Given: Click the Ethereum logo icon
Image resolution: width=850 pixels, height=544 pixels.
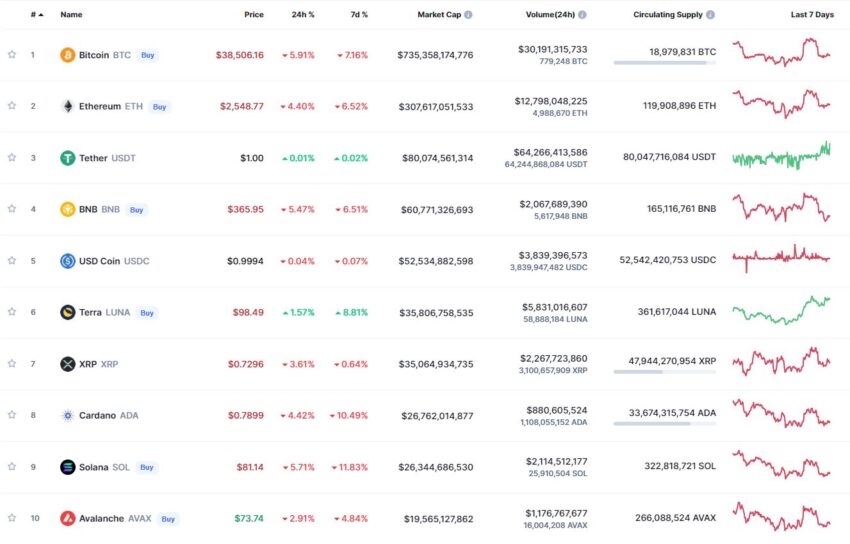Looking at the screenshot, I should click(x=68, y=106).
